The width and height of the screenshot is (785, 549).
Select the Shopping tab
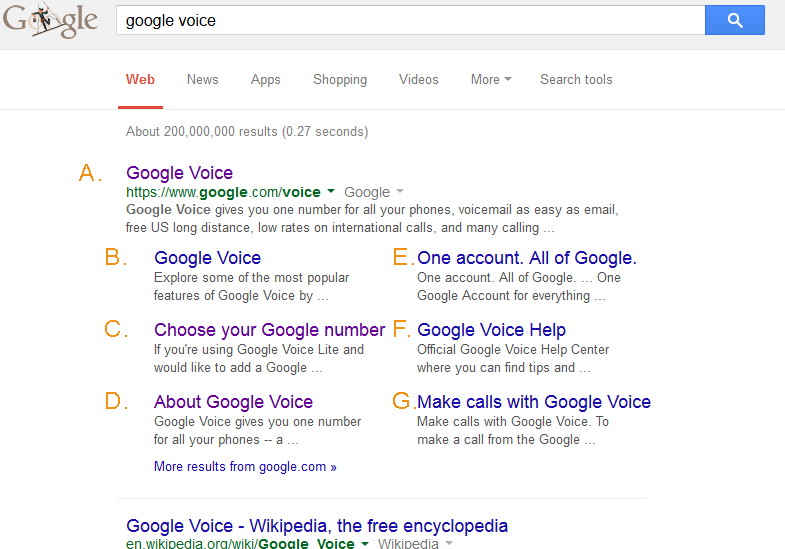(340, 79)
